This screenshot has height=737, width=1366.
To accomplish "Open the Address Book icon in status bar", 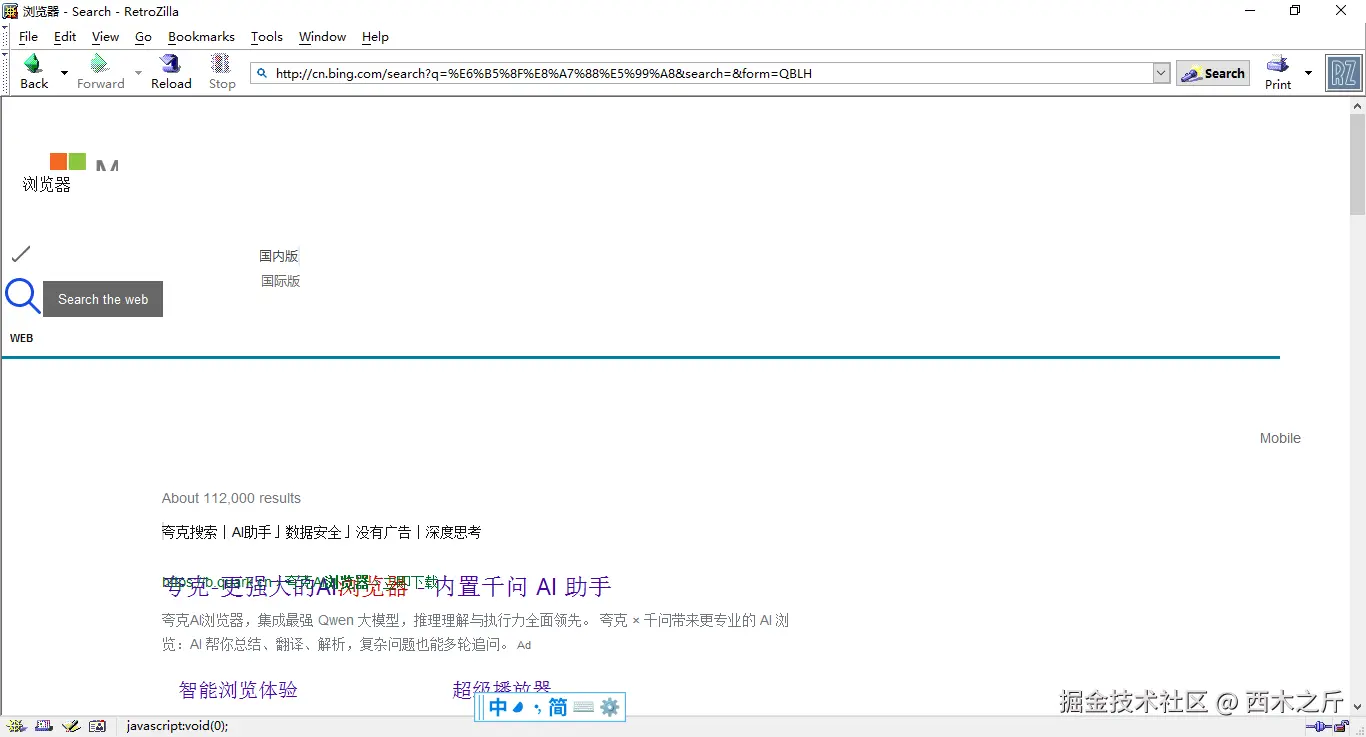I will click(97, 726).
